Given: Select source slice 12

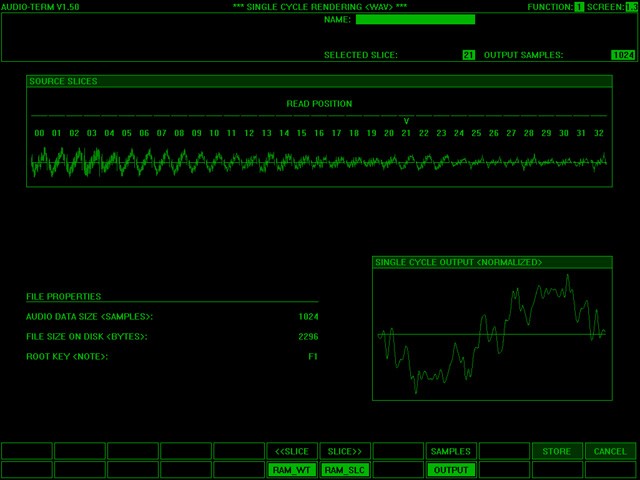Looking at the screenshot, I should coord(249,133).
